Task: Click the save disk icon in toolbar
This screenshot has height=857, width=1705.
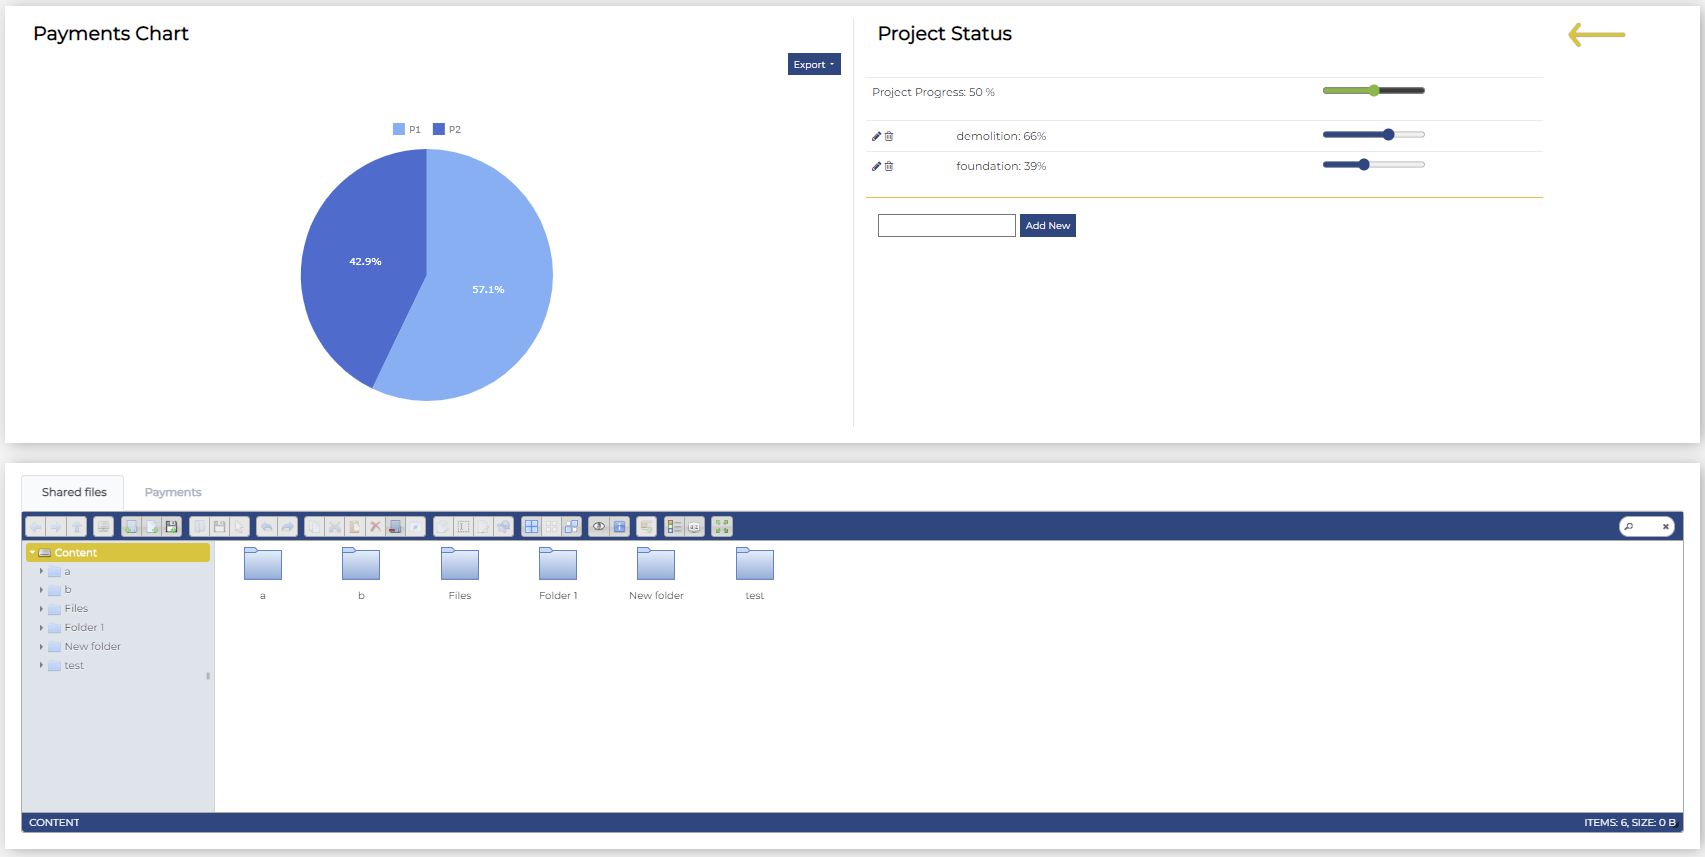Action: pos(172,527)
